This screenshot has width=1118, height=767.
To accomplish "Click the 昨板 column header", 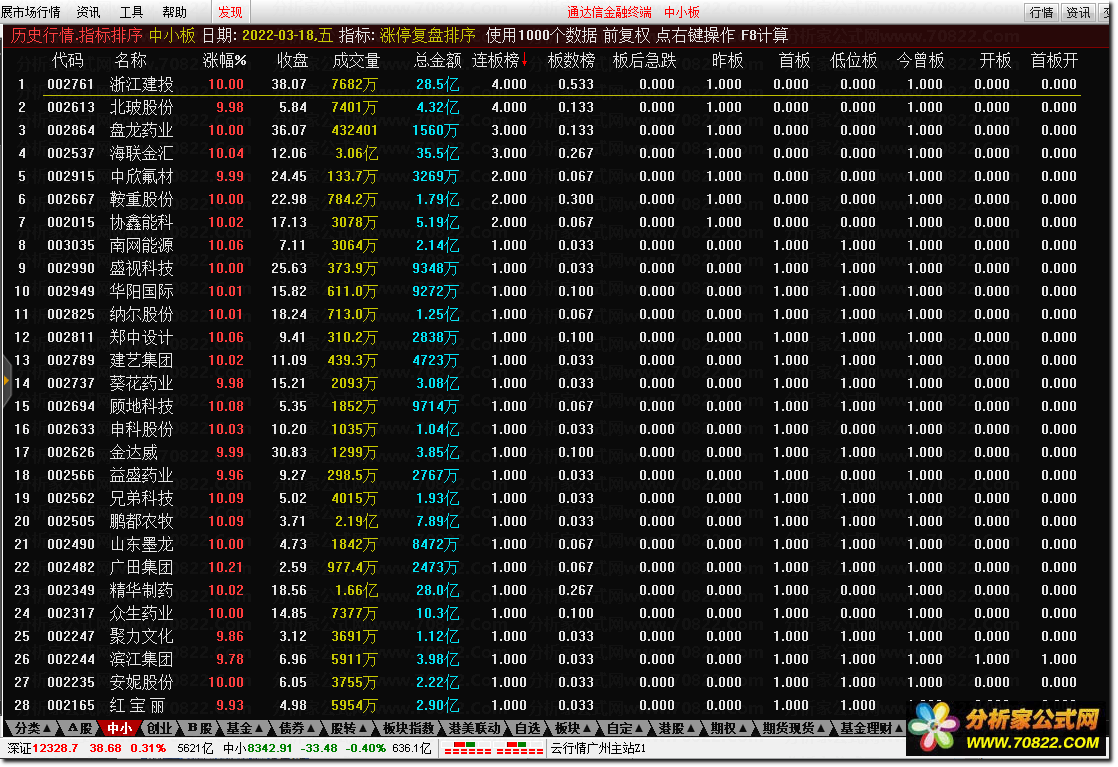I will click(728, 61).
